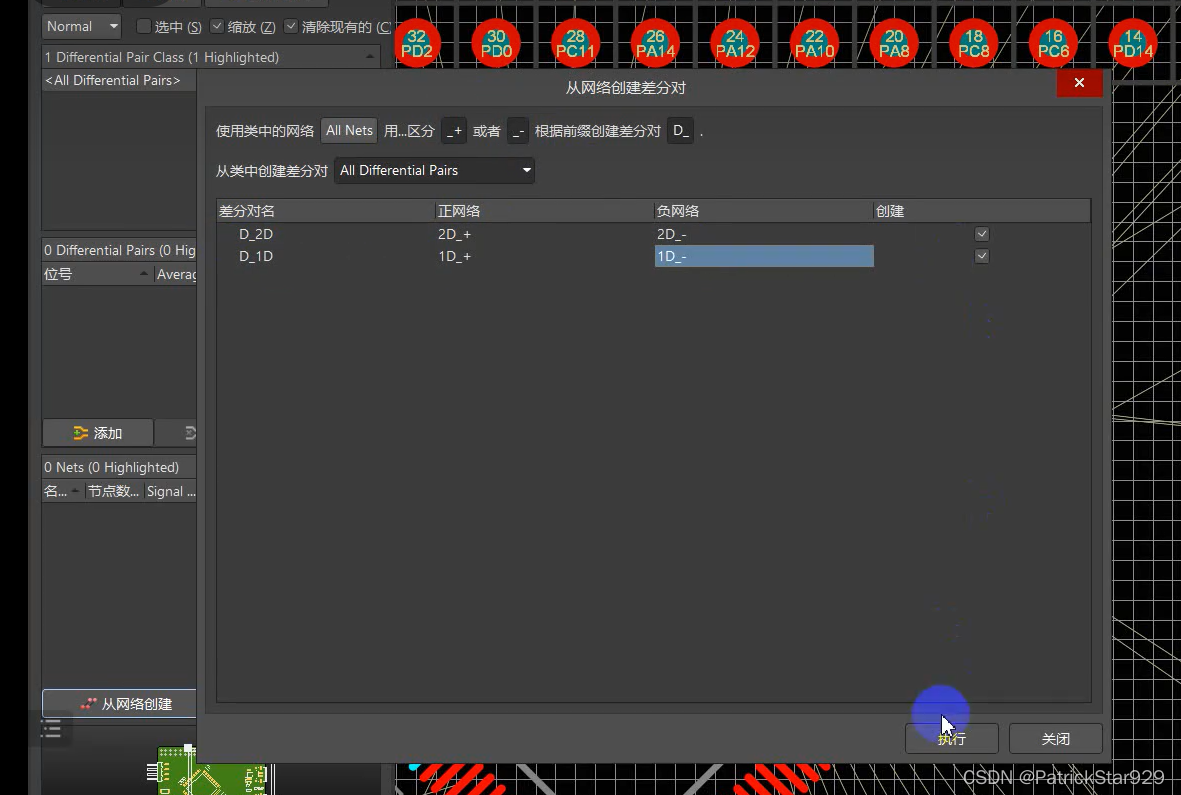Close the create differential pairs dialog with X

pos(1079,83)
